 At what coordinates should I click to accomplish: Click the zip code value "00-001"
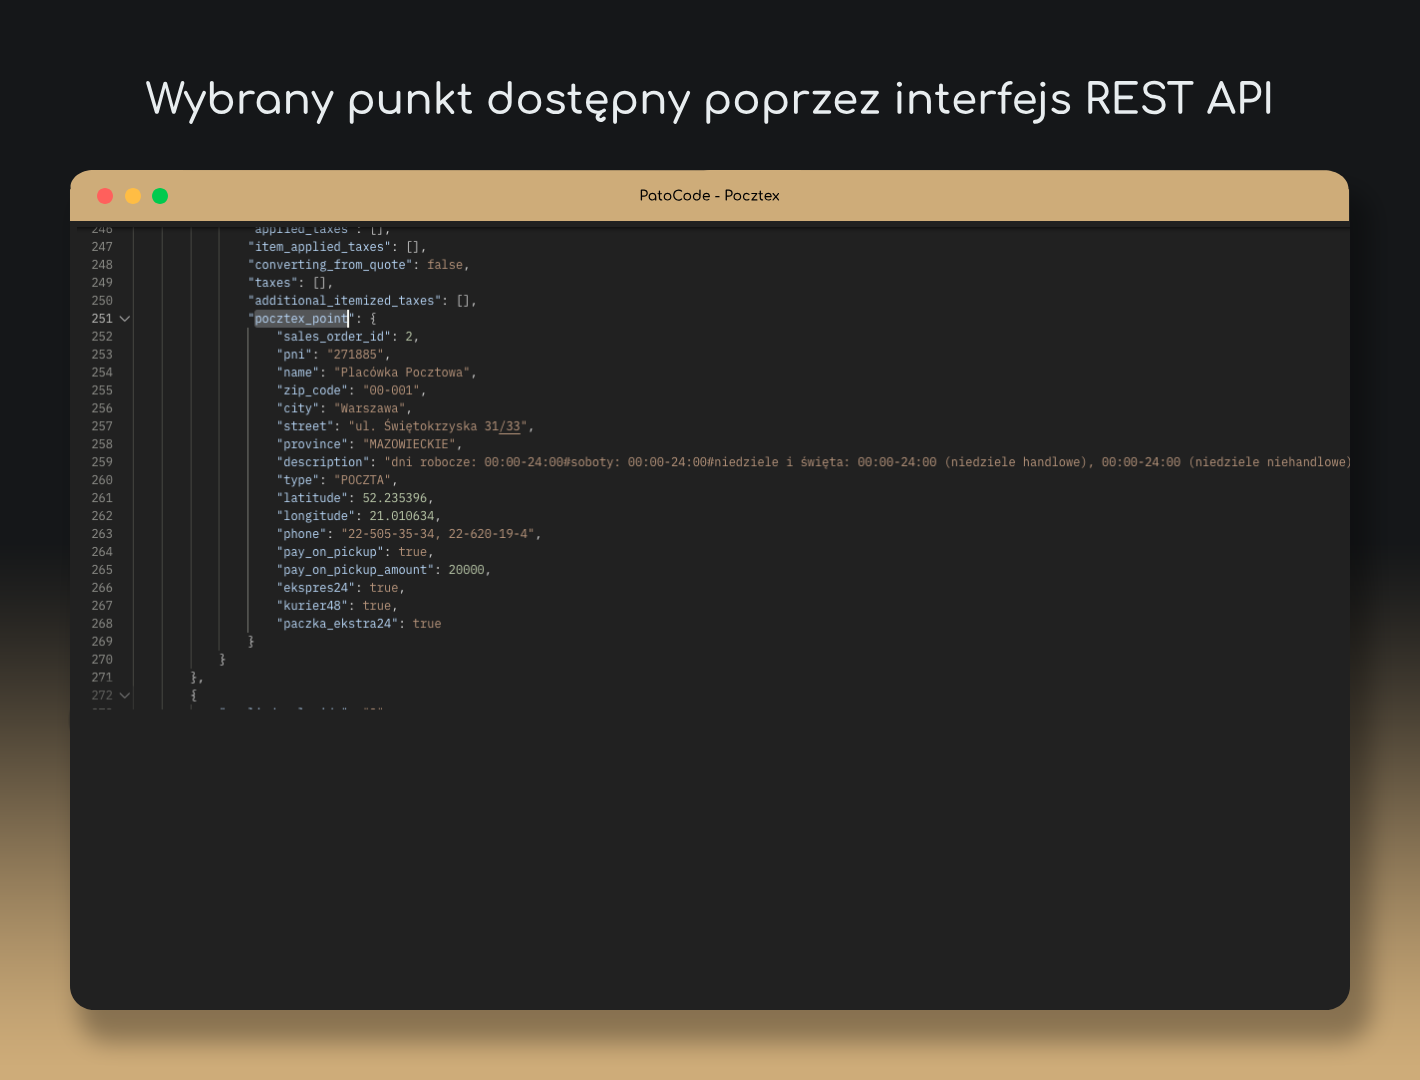pos(393,391)
